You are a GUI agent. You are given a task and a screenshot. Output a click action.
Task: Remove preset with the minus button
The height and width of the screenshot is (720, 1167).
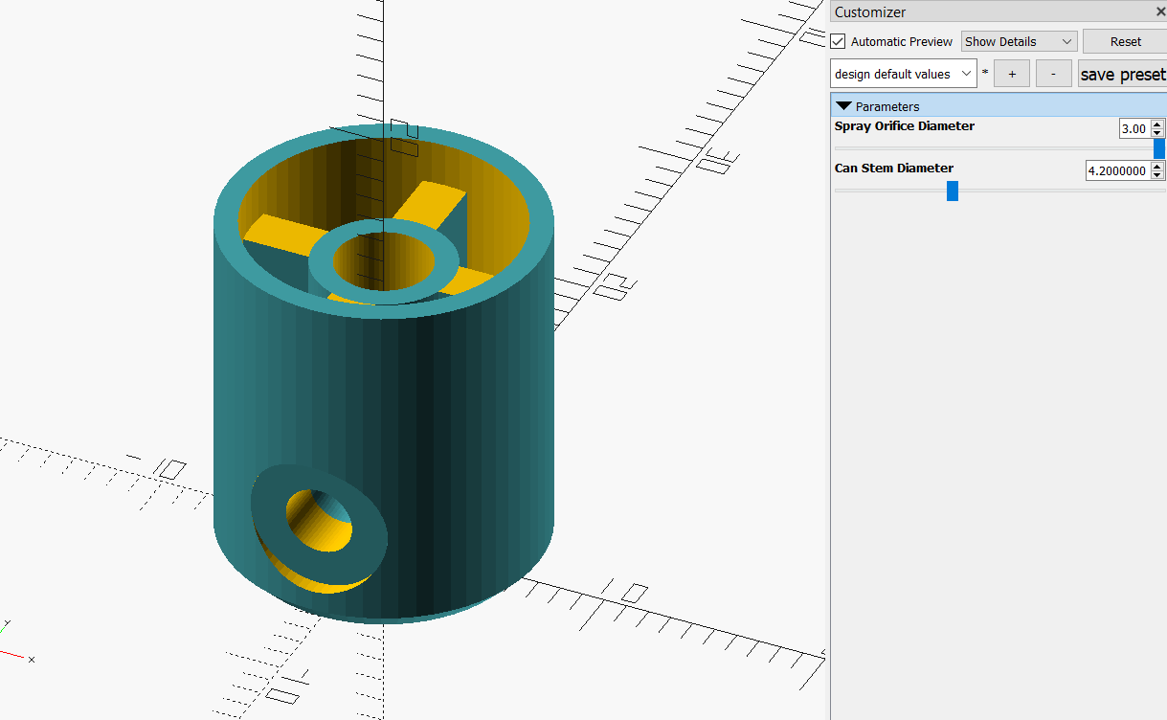click(x=1053, y=74)
